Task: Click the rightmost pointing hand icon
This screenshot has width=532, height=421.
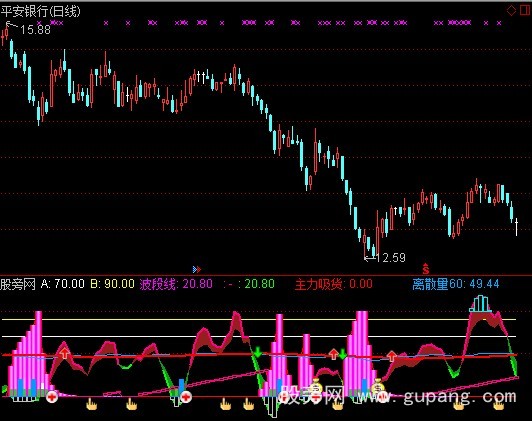Action: click(x=498, y=404)
